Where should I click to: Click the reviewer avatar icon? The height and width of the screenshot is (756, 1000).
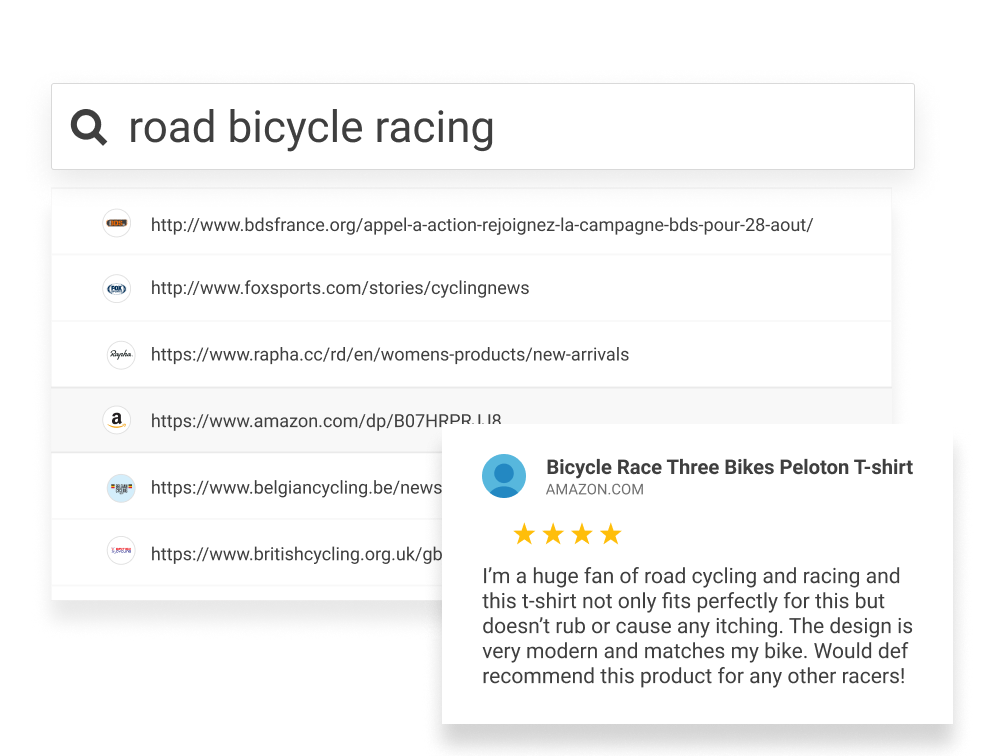(x=504, y=476)
